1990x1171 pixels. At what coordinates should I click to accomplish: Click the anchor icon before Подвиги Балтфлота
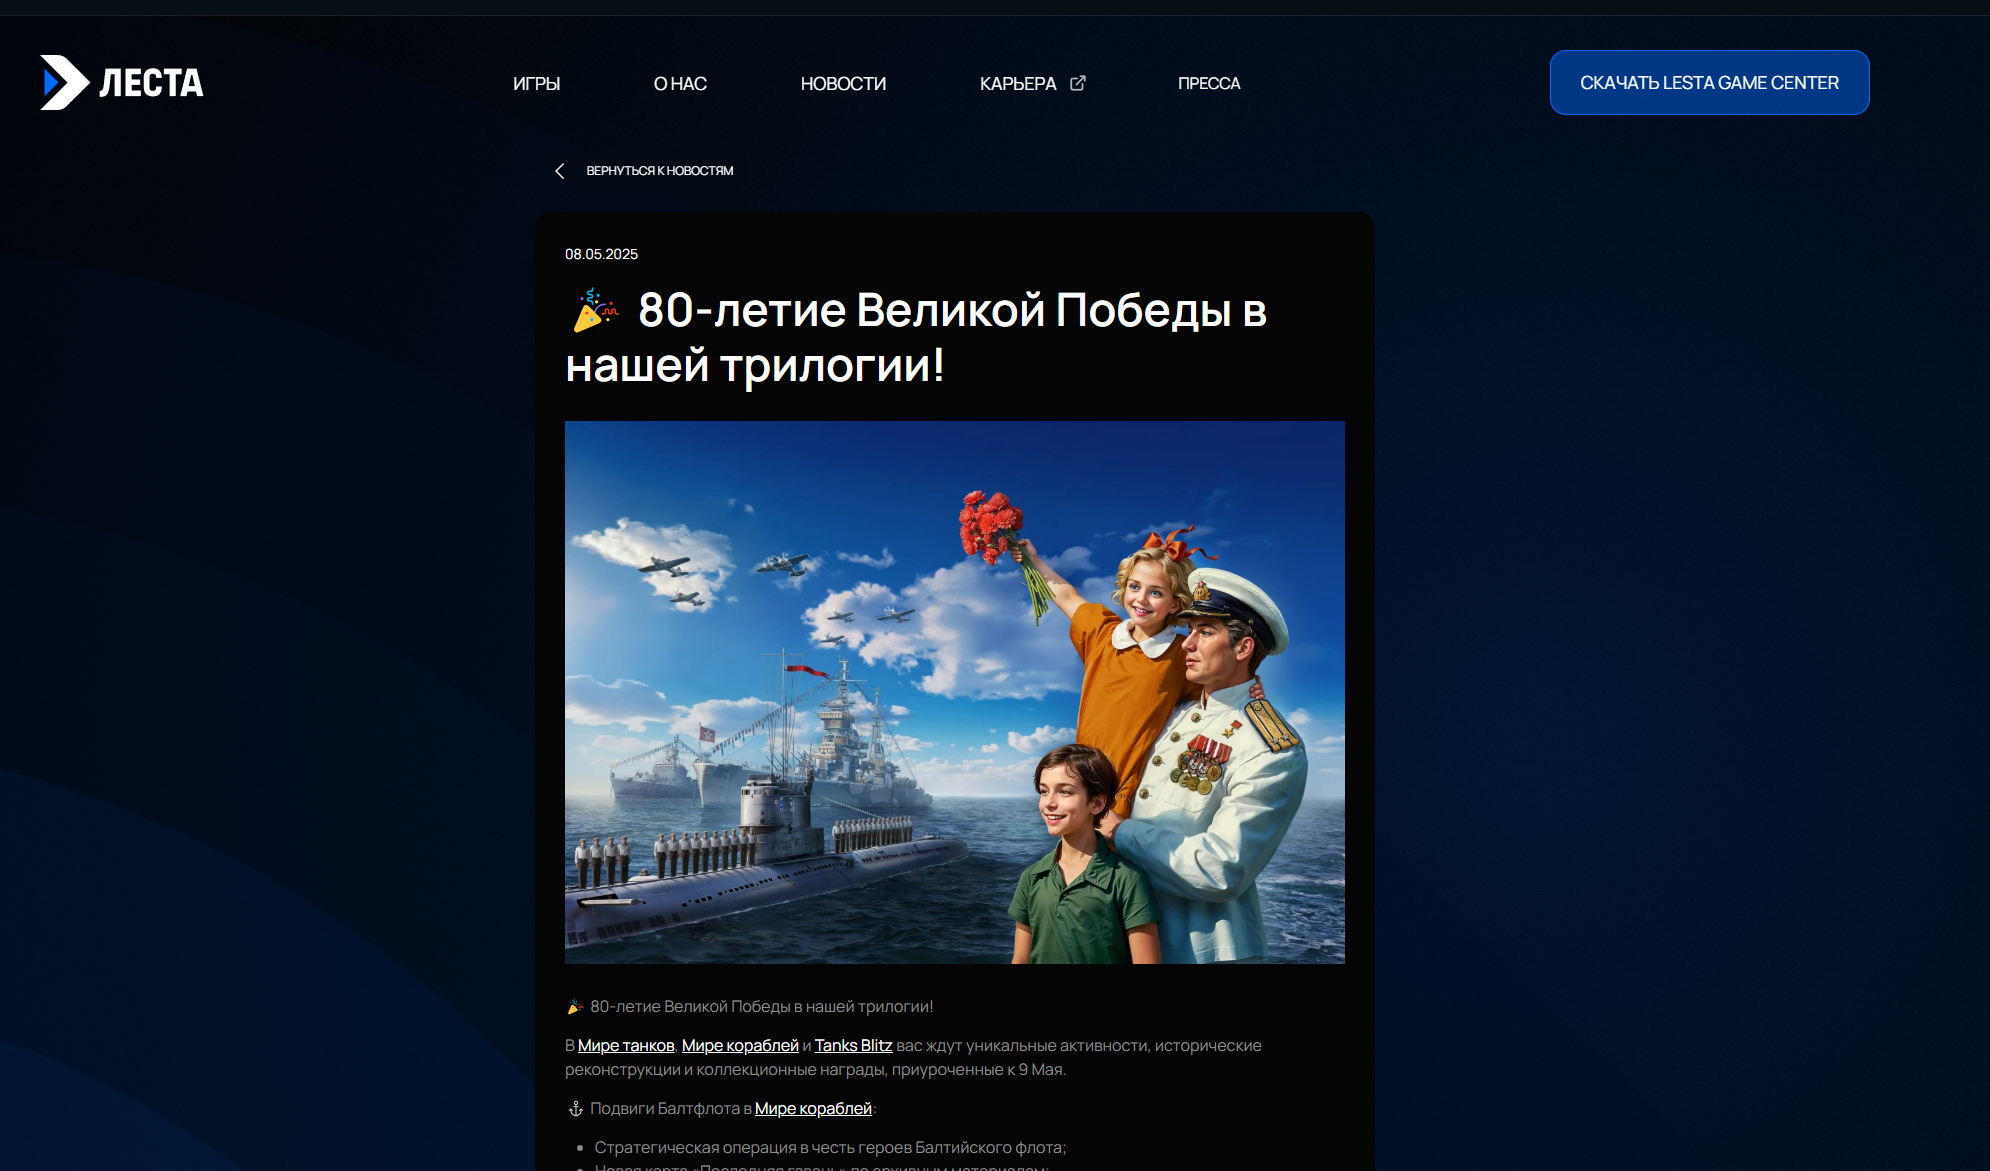click(574, 1108)
